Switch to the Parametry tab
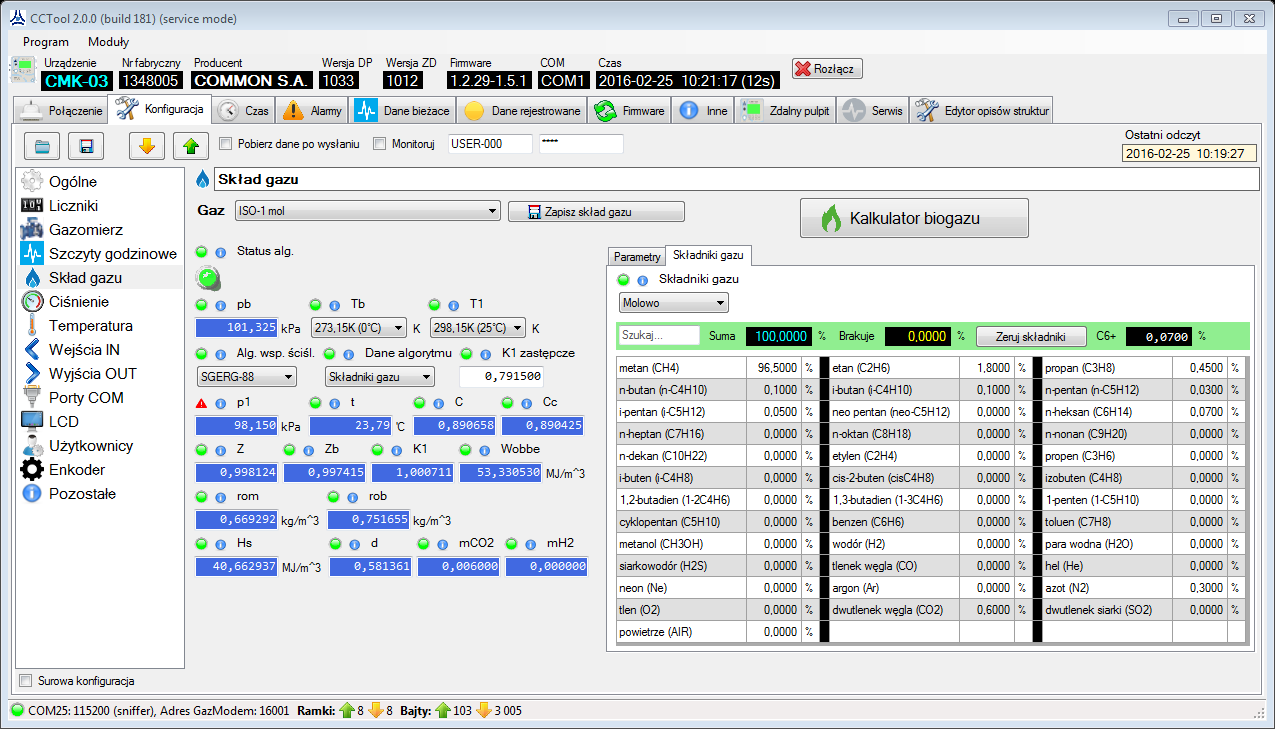Image resolution: width=1275 pixels, height=729 pixels. 637,256
